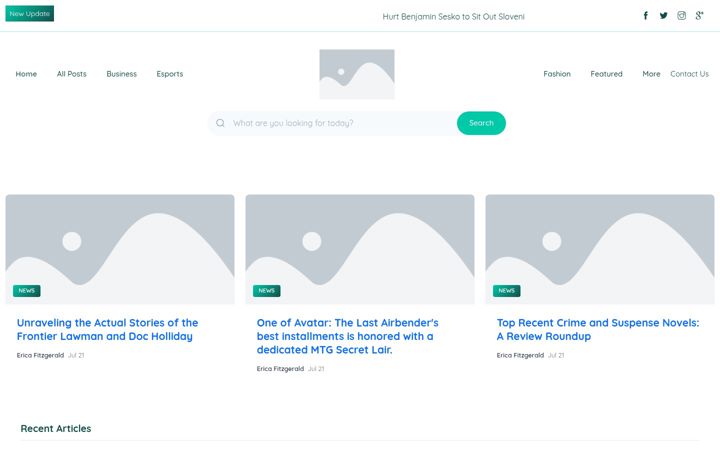The width and height of the screenshot is (720, 450).
Task: Click the Avatar article thumbnail image
Action: (x=360, y=249)
